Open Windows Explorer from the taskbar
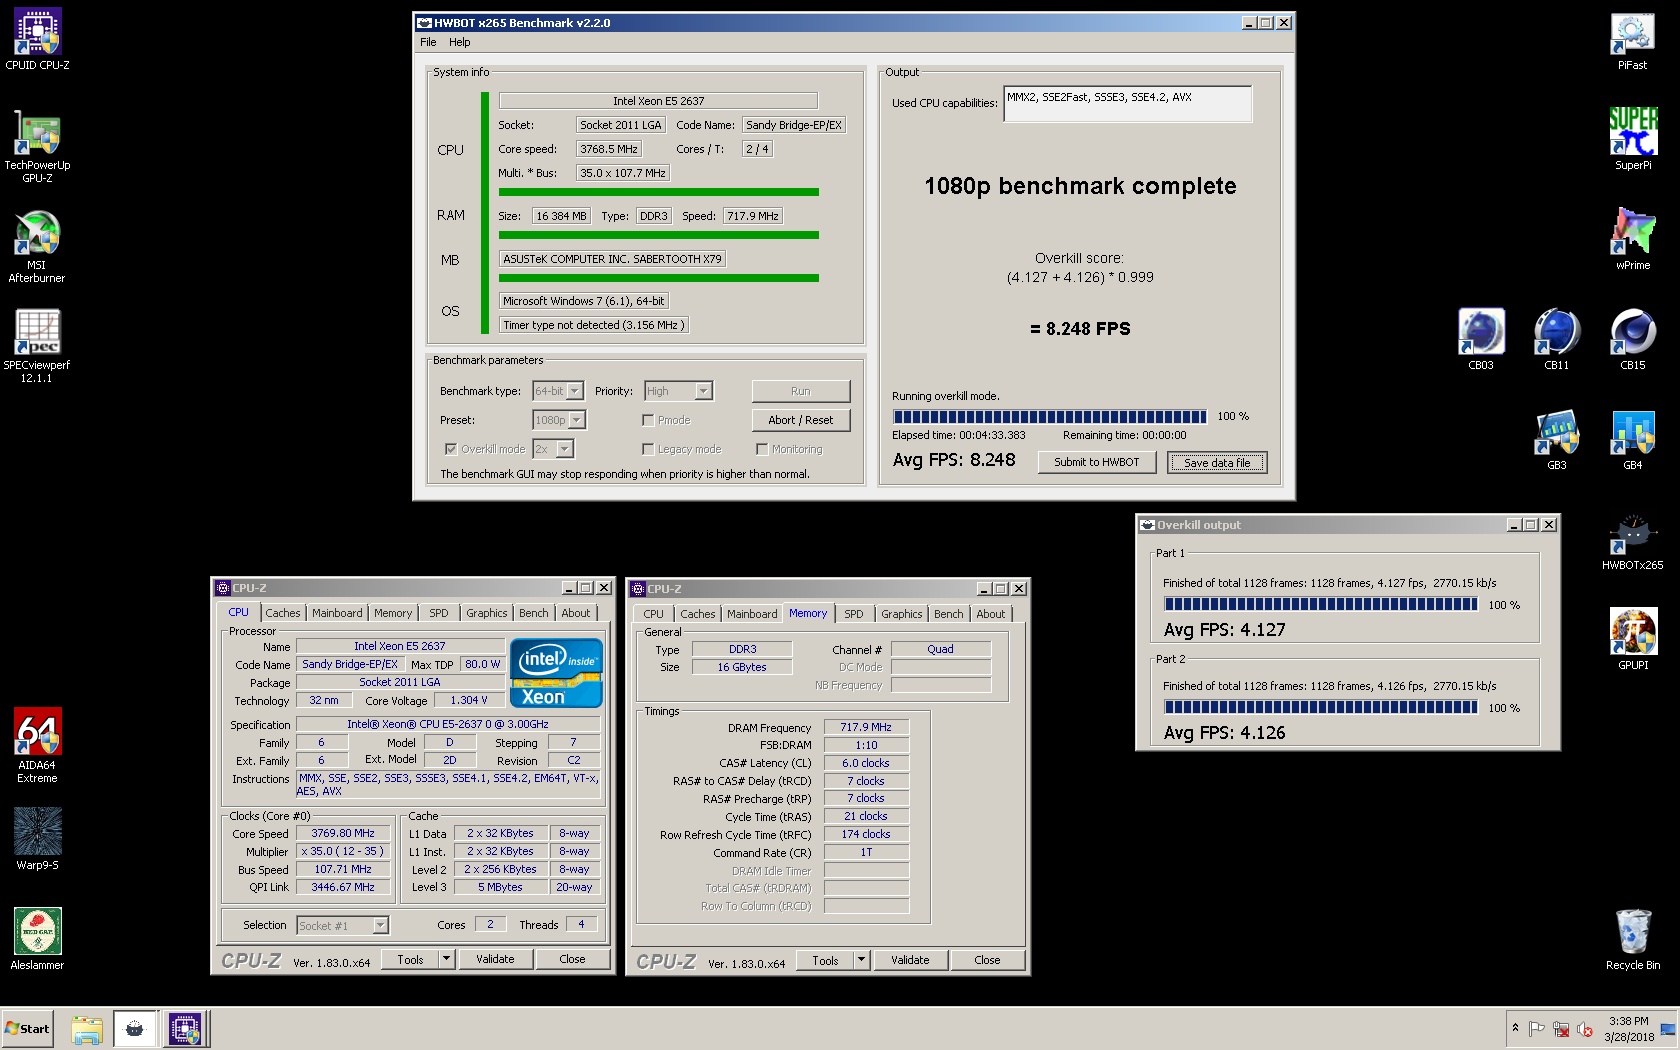Image resolution: width=1680 pixels, height=1050 pixels. pyautogui.click(x=87, y=1029)
